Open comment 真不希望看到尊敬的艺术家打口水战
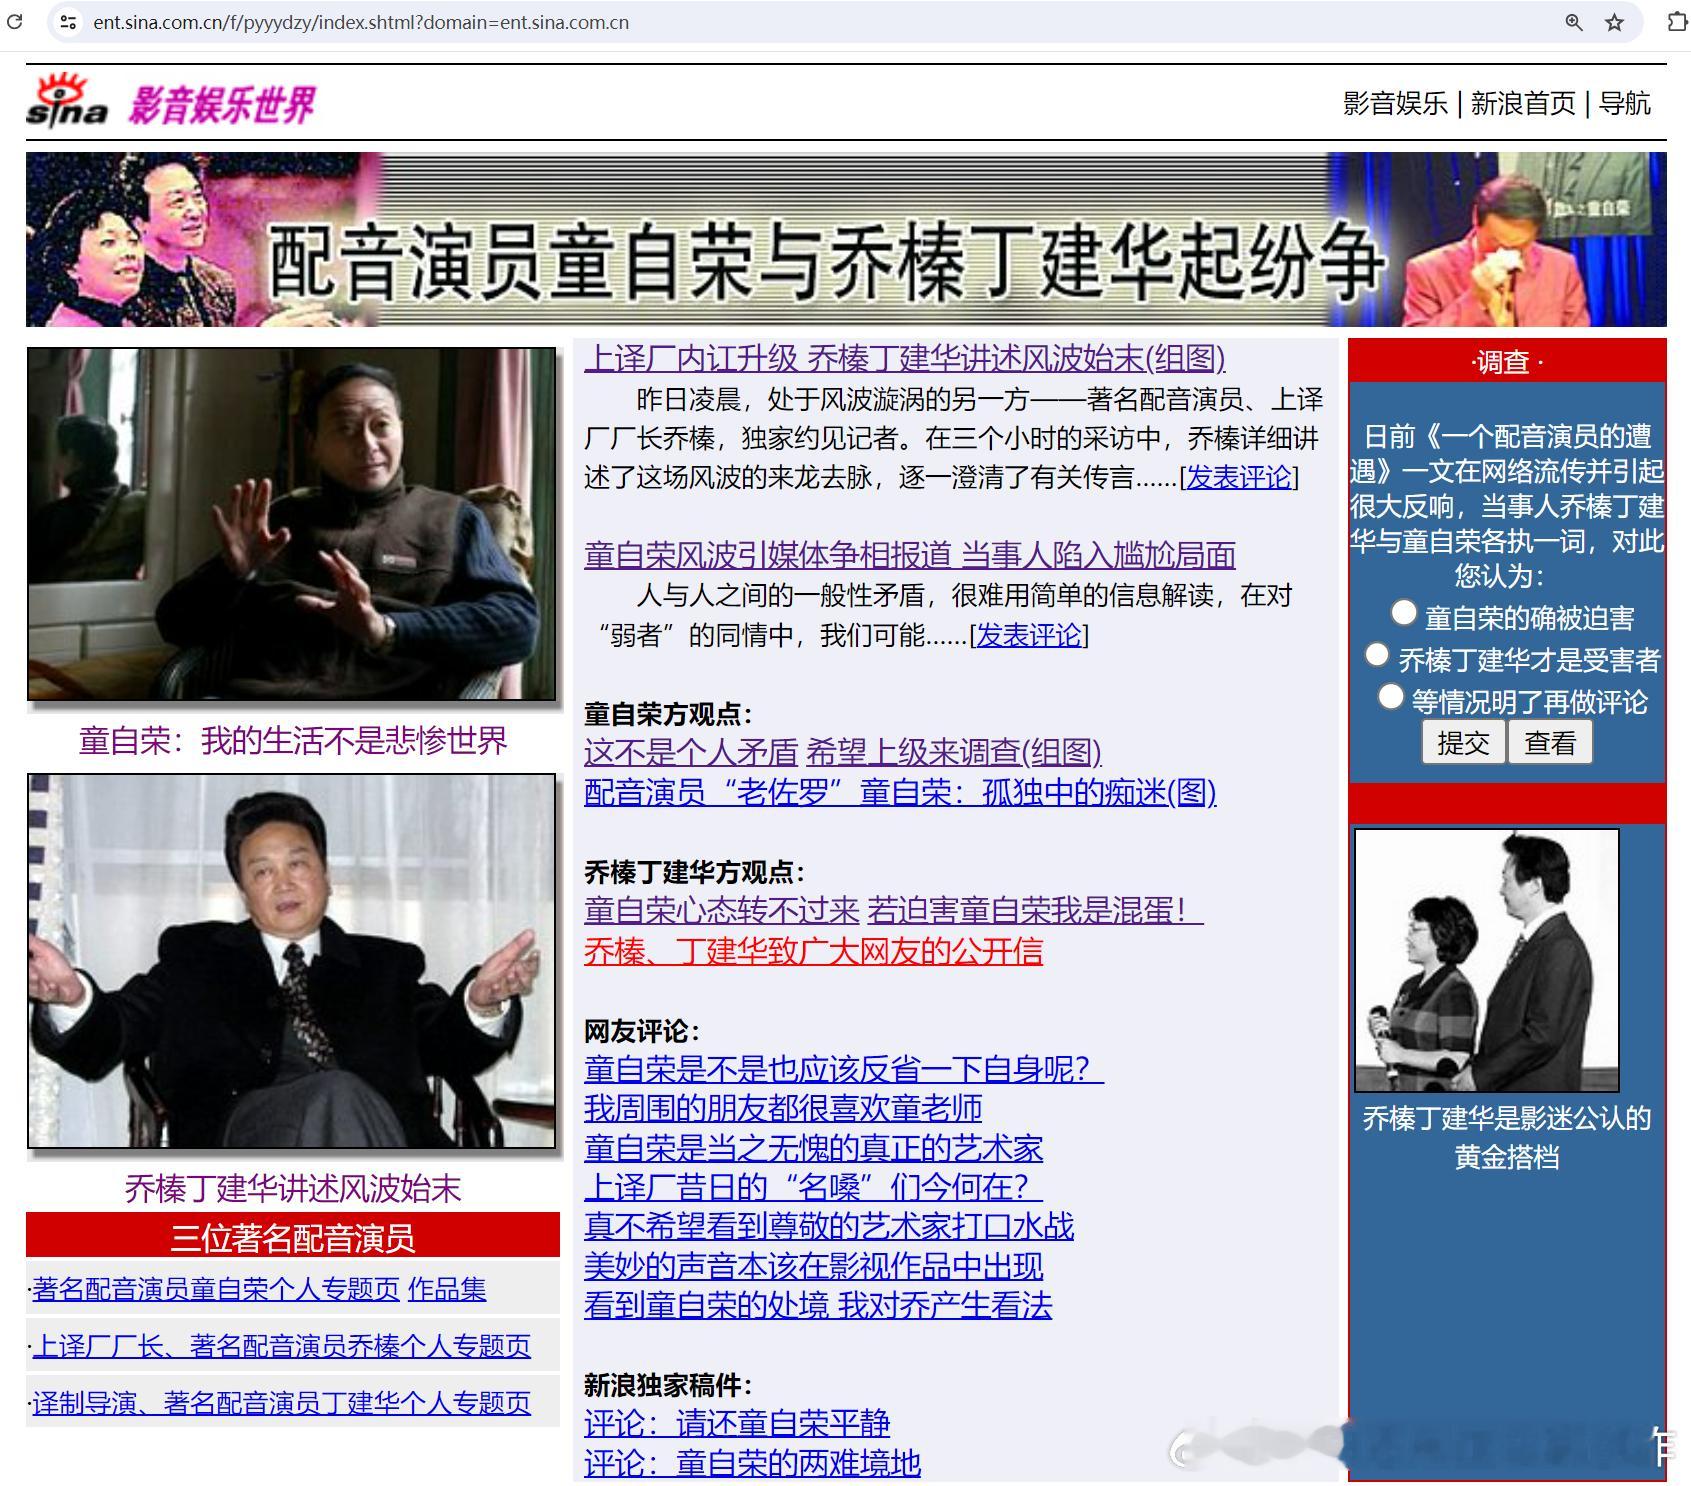1691x1486 pixels. [x=829, y=1226]
